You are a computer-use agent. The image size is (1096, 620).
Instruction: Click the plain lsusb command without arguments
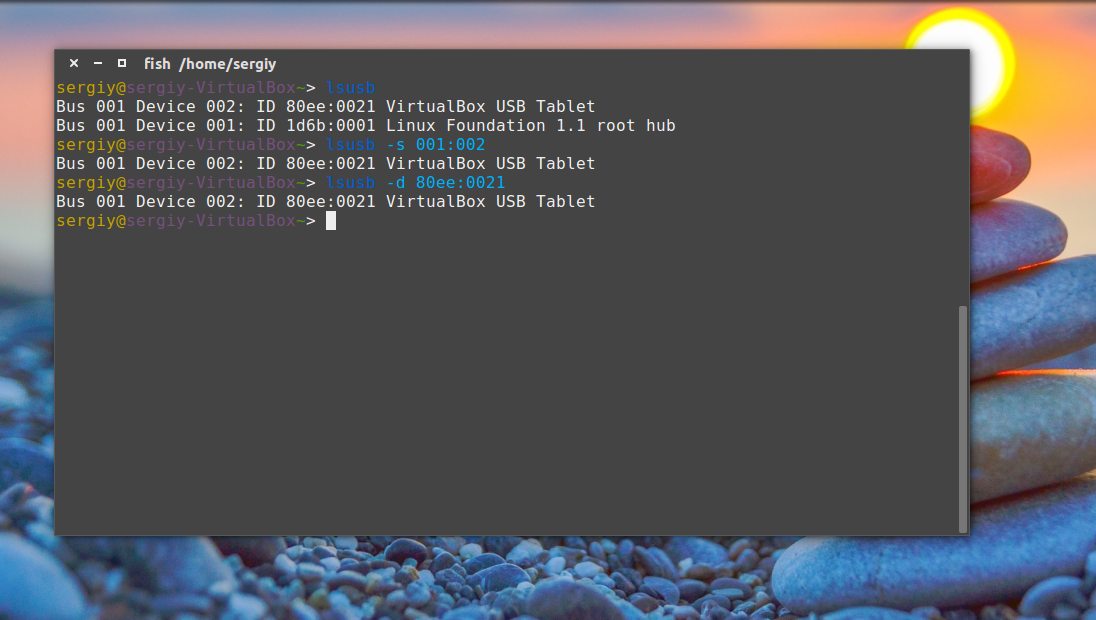tap(350, 87)
